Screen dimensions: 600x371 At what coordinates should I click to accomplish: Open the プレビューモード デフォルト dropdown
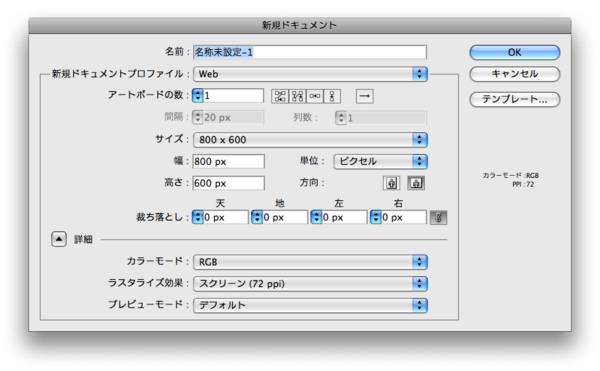(310, 305)
